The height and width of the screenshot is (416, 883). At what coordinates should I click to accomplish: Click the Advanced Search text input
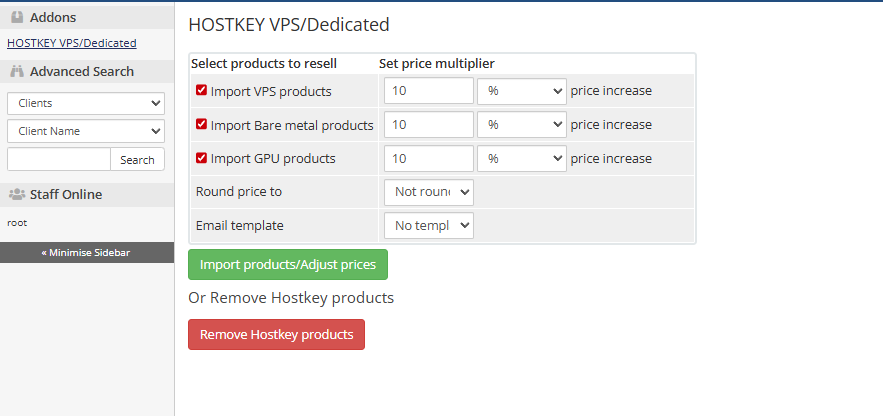tap(59, 160)
